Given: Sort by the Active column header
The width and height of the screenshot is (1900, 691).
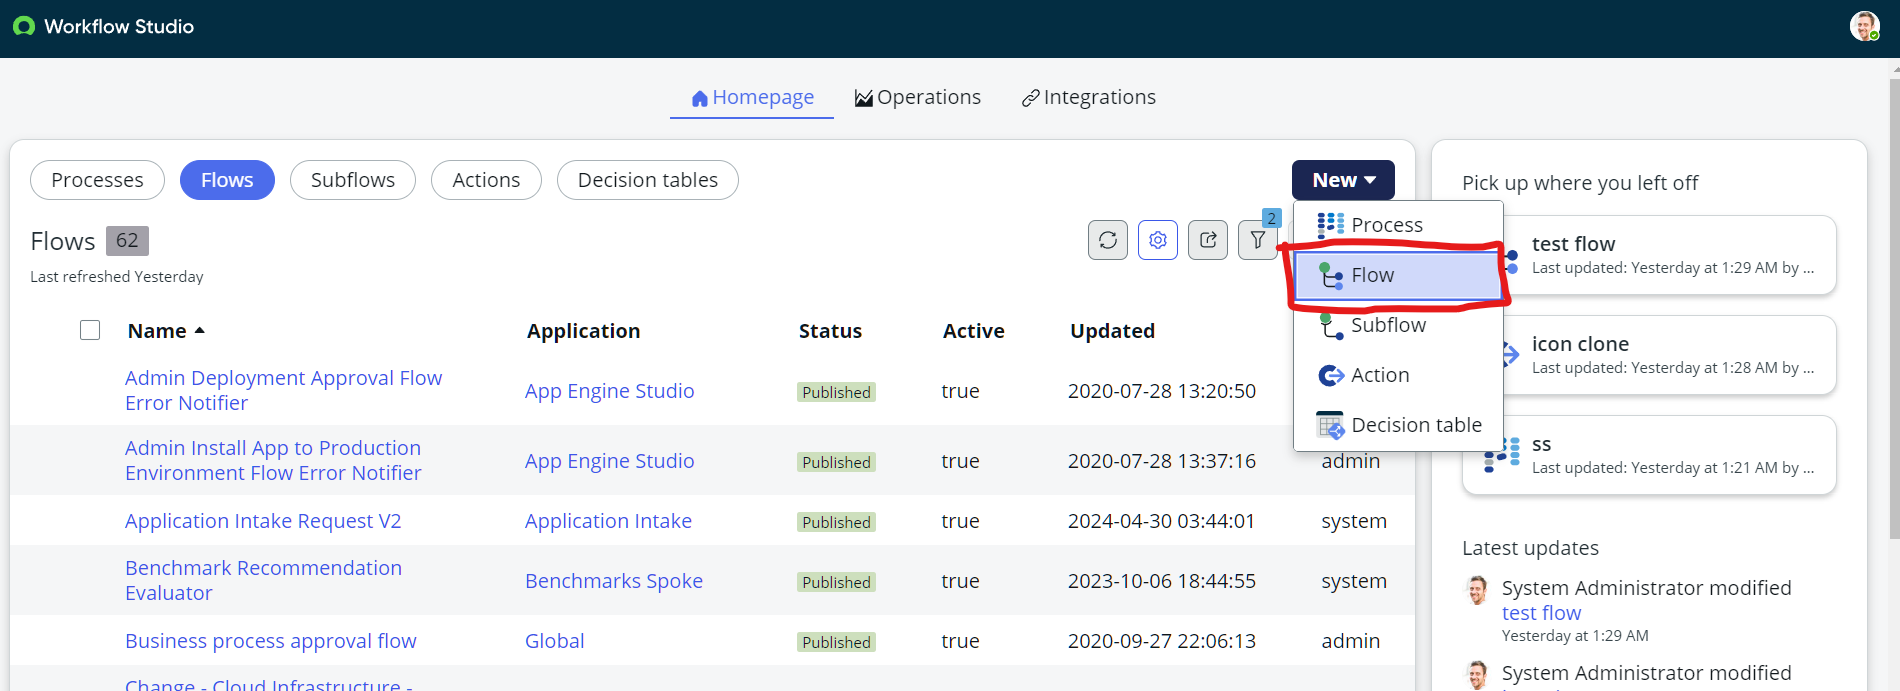Looking at the screenshot, I should click(973, 331).
